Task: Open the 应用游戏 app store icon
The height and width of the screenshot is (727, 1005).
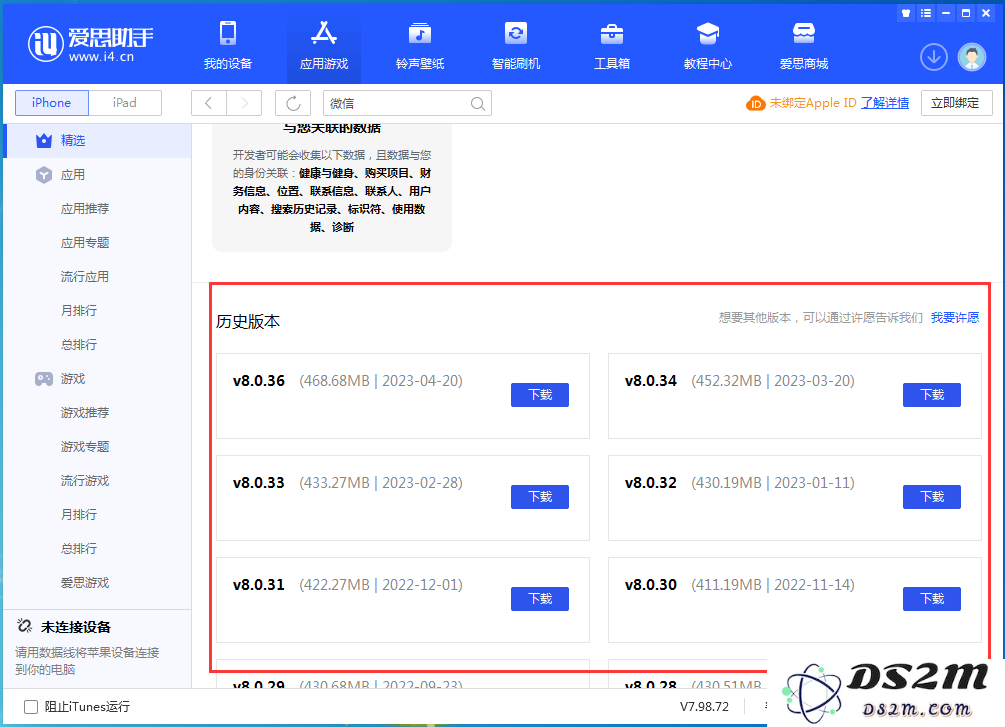Action: tap(324, 33)
